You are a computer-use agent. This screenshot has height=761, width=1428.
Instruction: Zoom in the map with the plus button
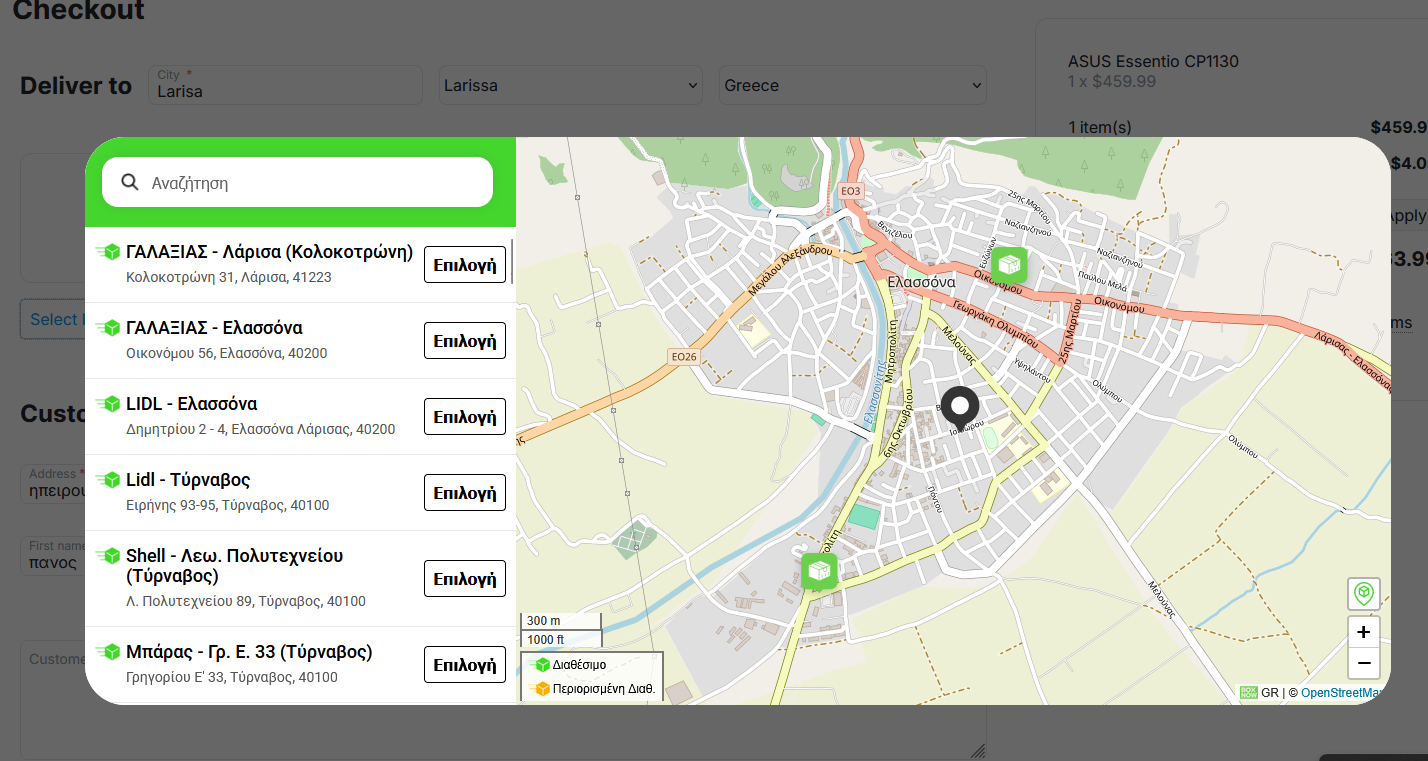(1363, 632)
